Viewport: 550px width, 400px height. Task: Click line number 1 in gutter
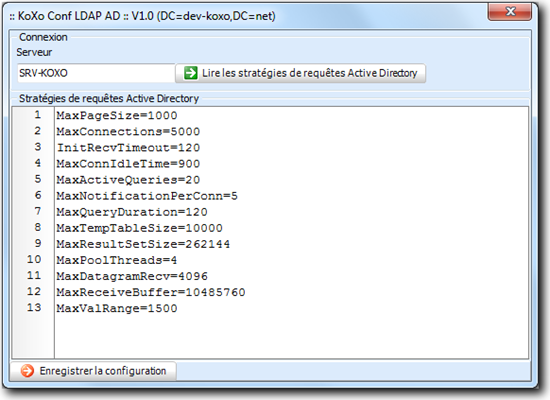click(38, 115)
